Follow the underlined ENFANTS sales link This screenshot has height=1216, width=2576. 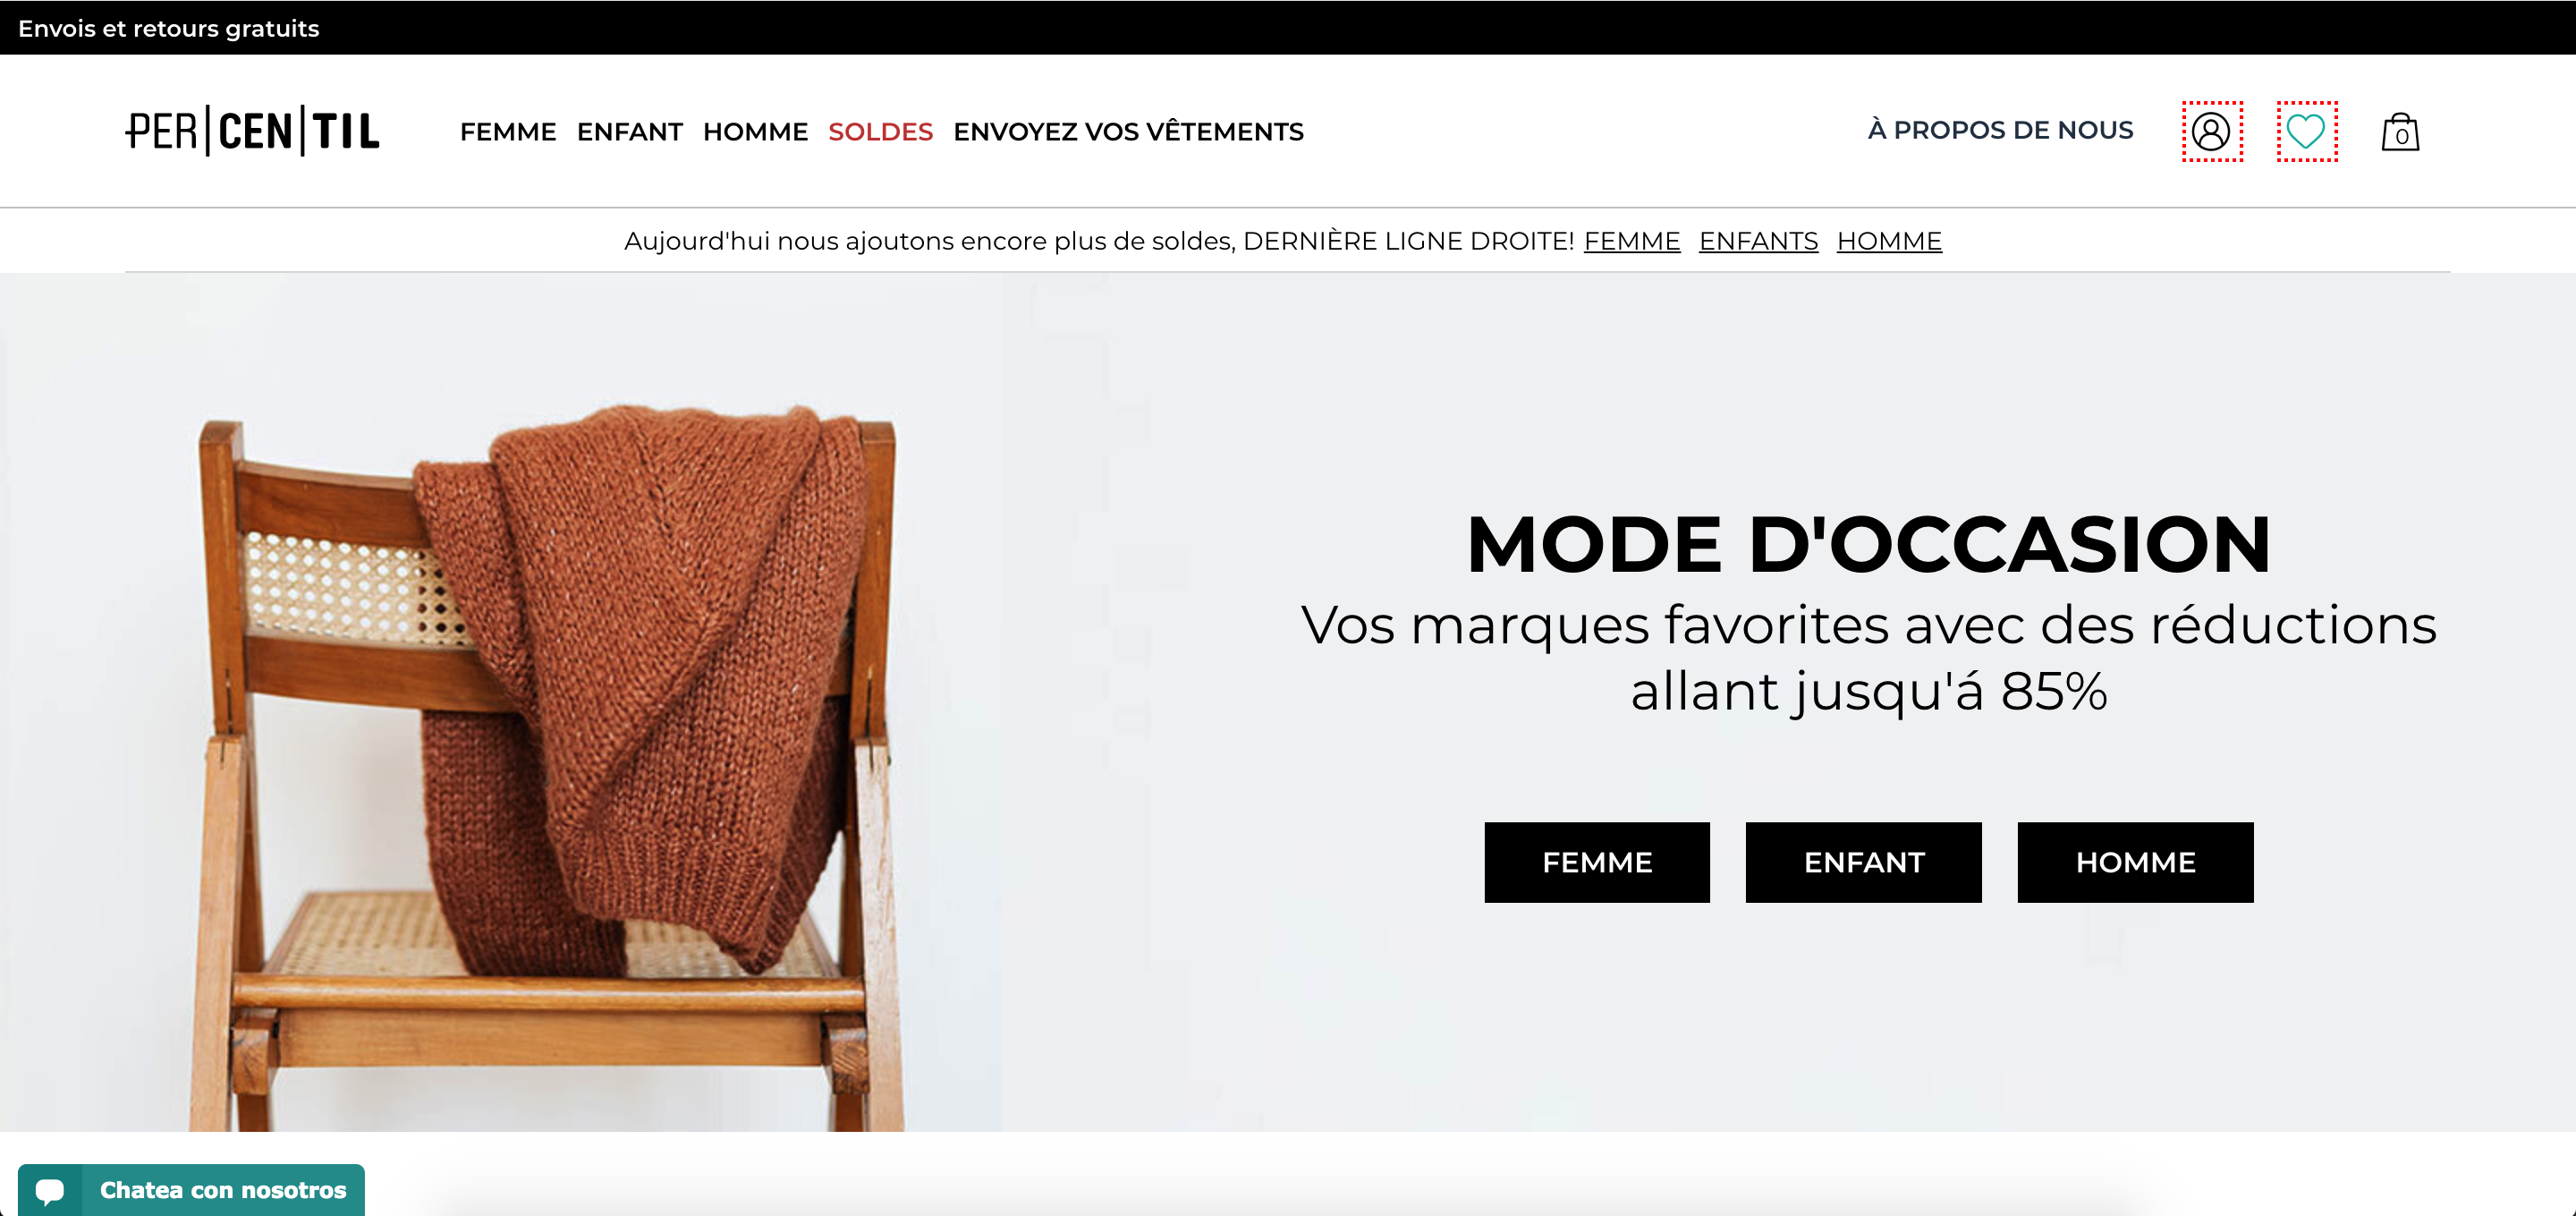1758,241
